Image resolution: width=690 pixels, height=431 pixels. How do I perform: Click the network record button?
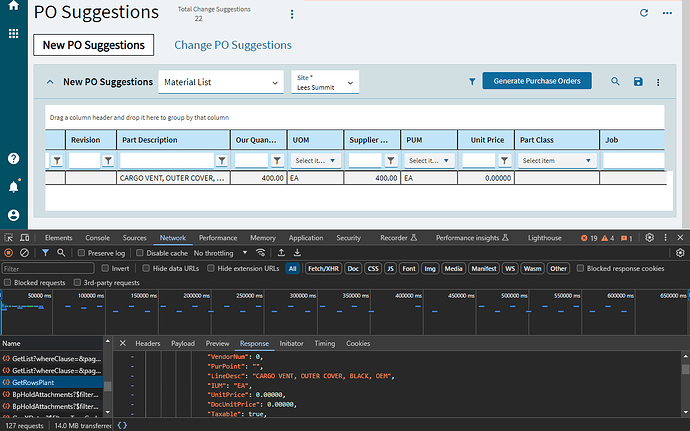[8, 253]
